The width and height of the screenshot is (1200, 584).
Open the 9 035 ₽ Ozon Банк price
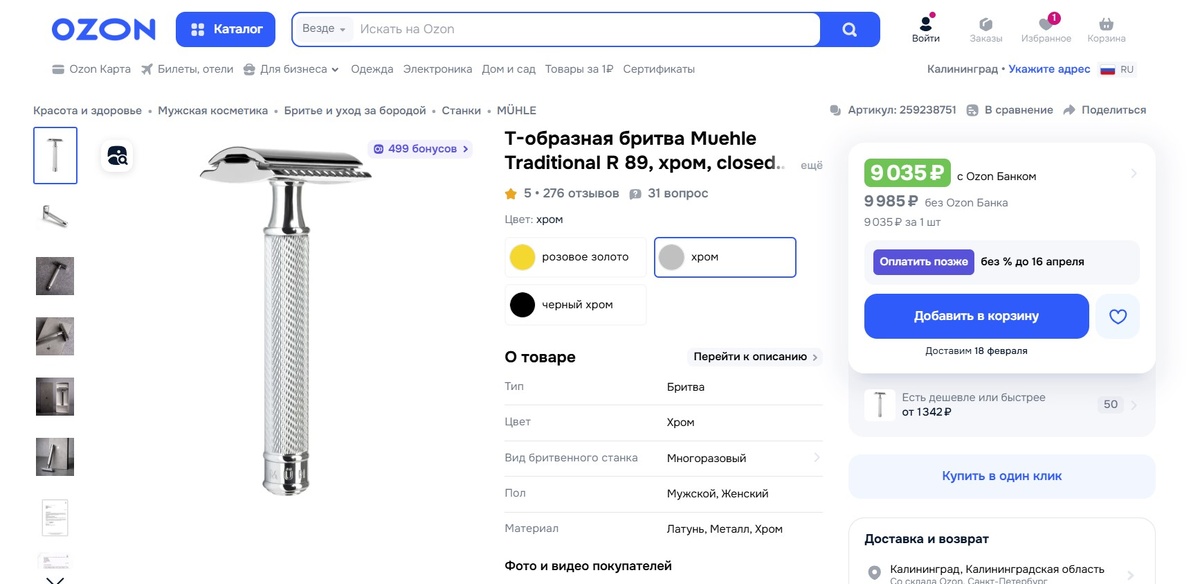[x=907, y=173]
